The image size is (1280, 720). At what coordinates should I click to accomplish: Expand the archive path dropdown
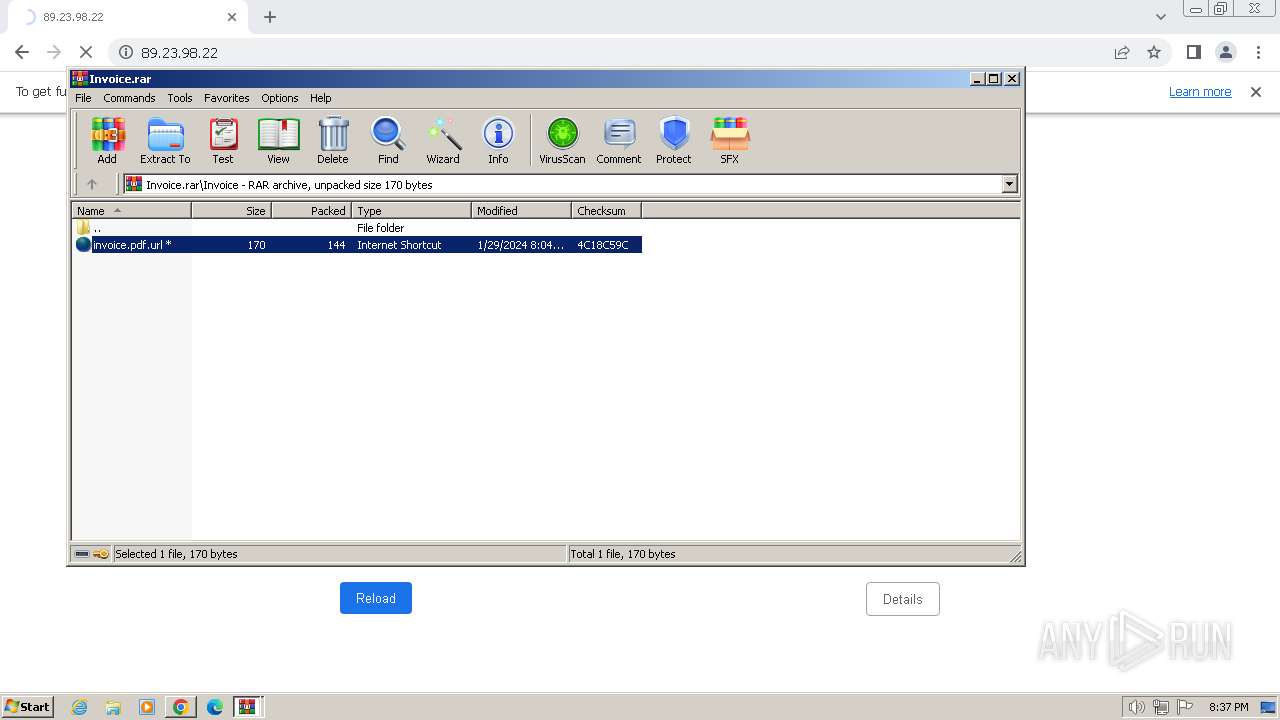point(1009,184)
